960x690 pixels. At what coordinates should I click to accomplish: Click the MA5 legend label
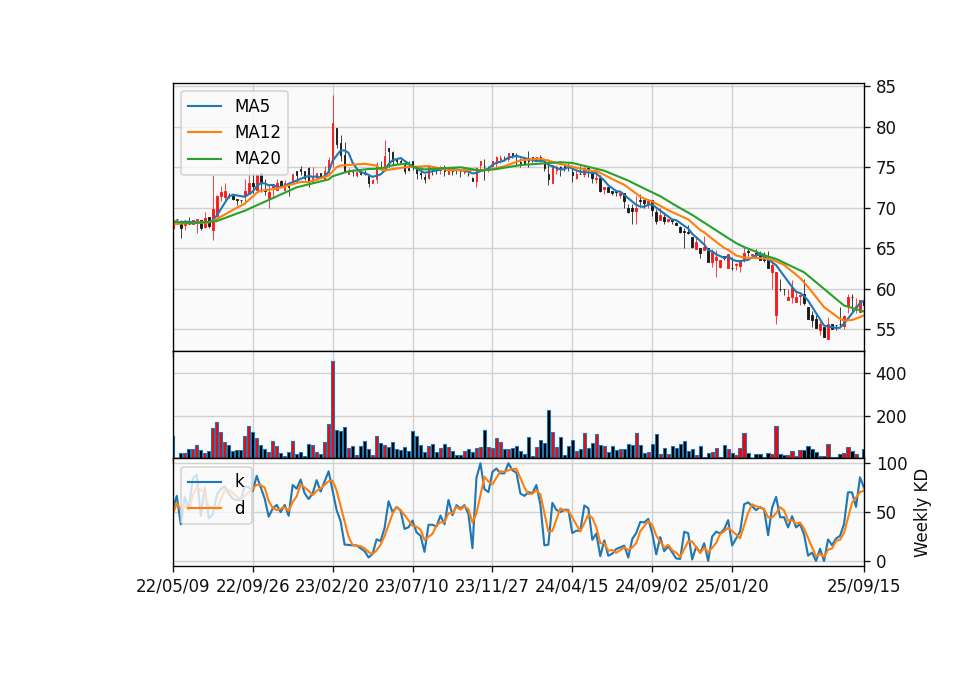tap(252, 106)
